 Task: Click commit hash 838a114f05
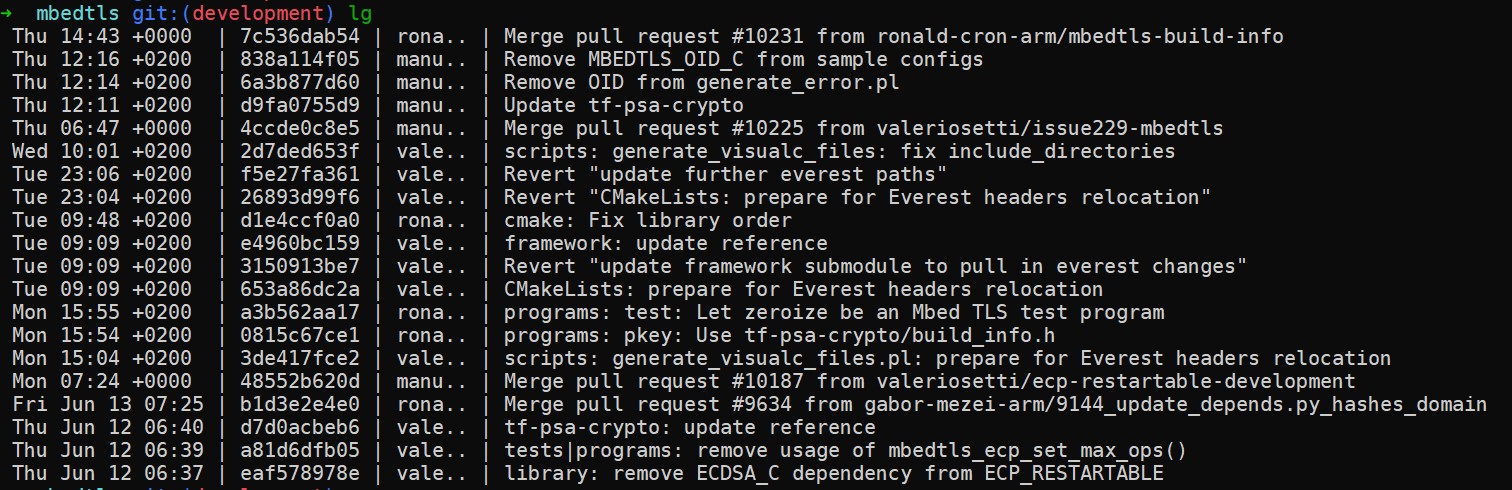click(x=299, y=59)
